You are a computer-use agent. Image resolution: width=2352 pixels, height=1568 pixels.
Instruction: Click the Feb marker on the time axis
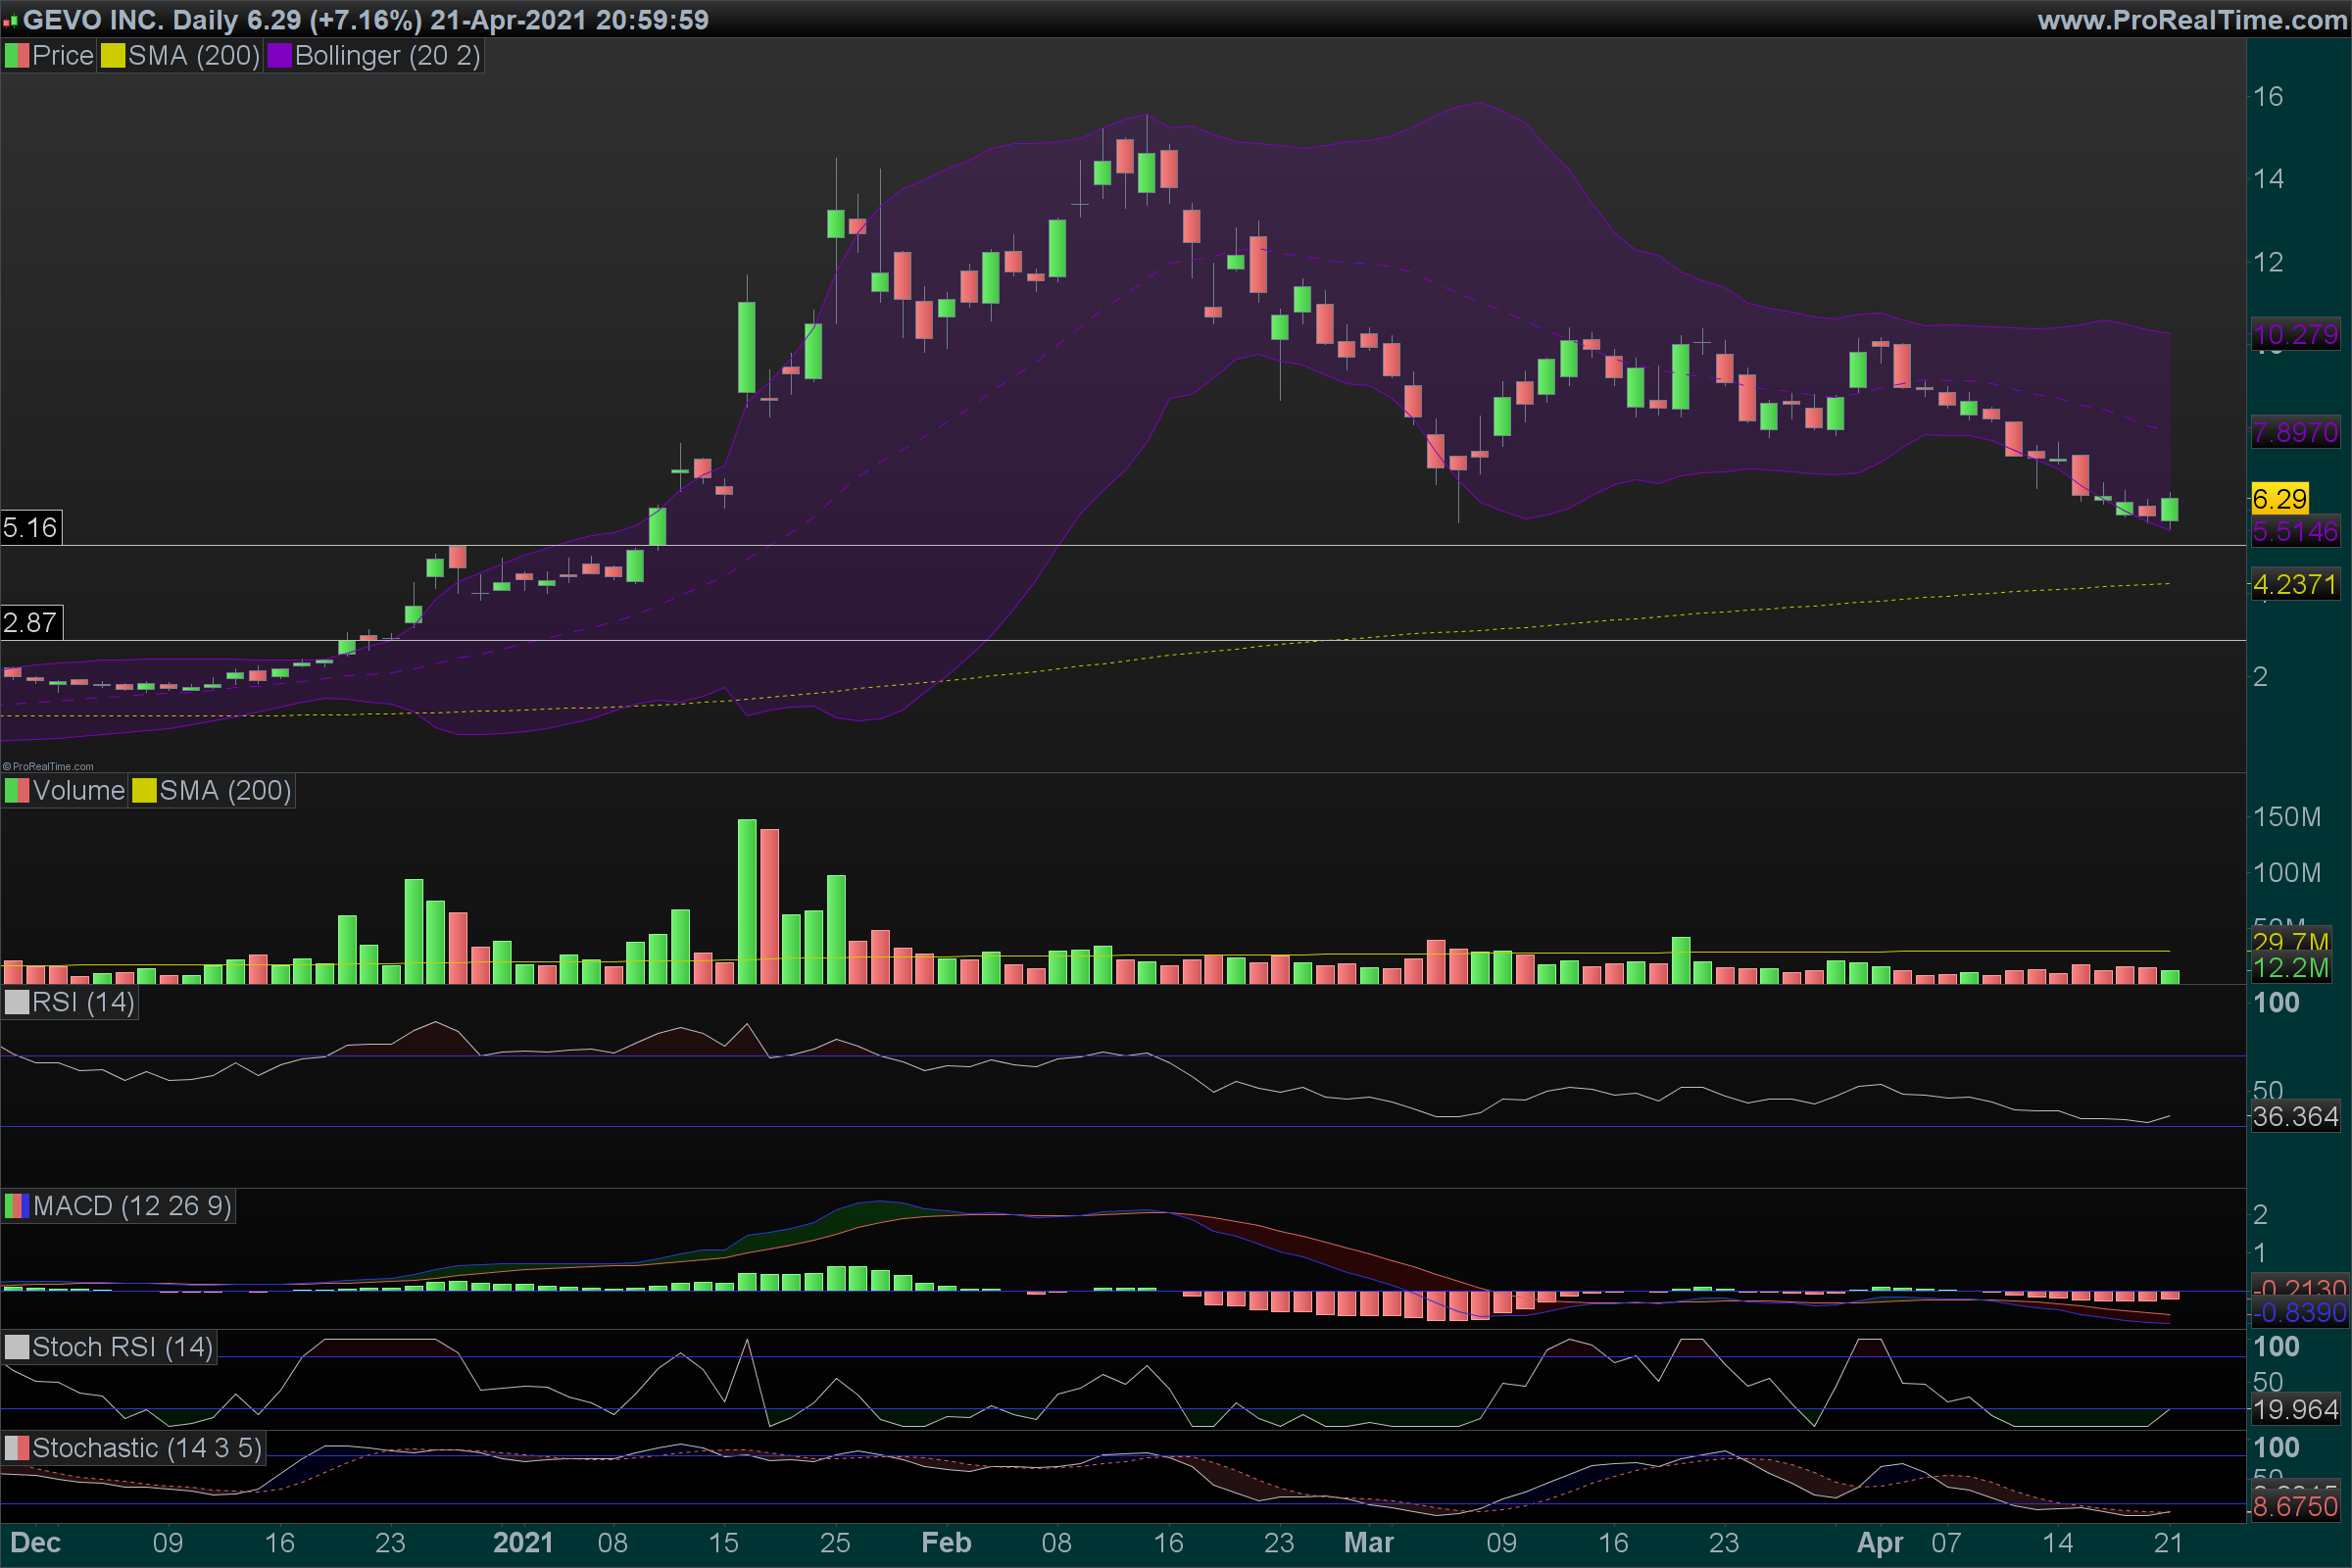(946, 1542)
